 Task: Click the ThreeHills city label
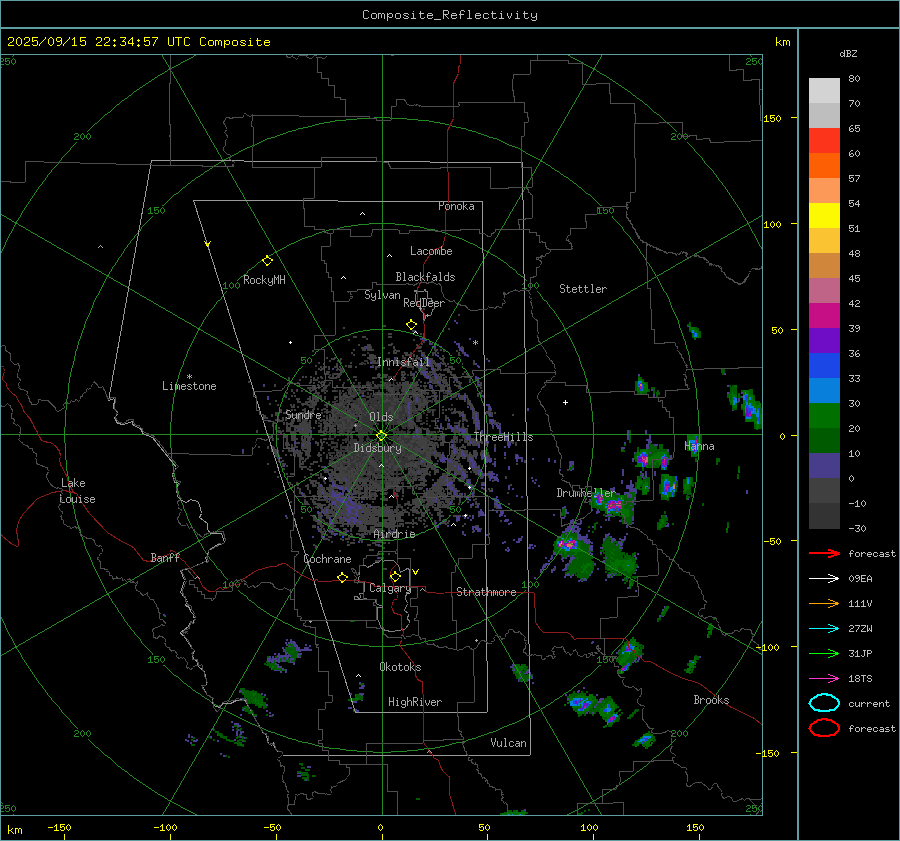(503, 437)
